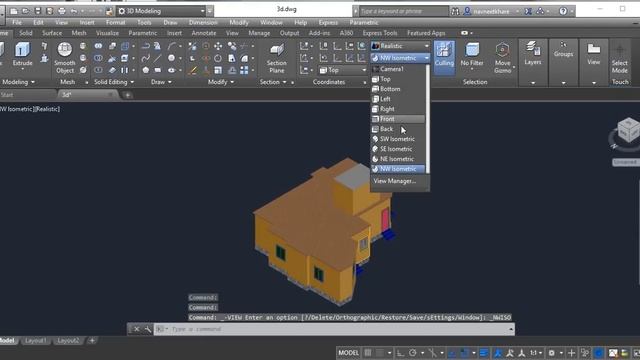
Task: Click the Realistic visual style viewport label
Action: [x=47, y=109]
